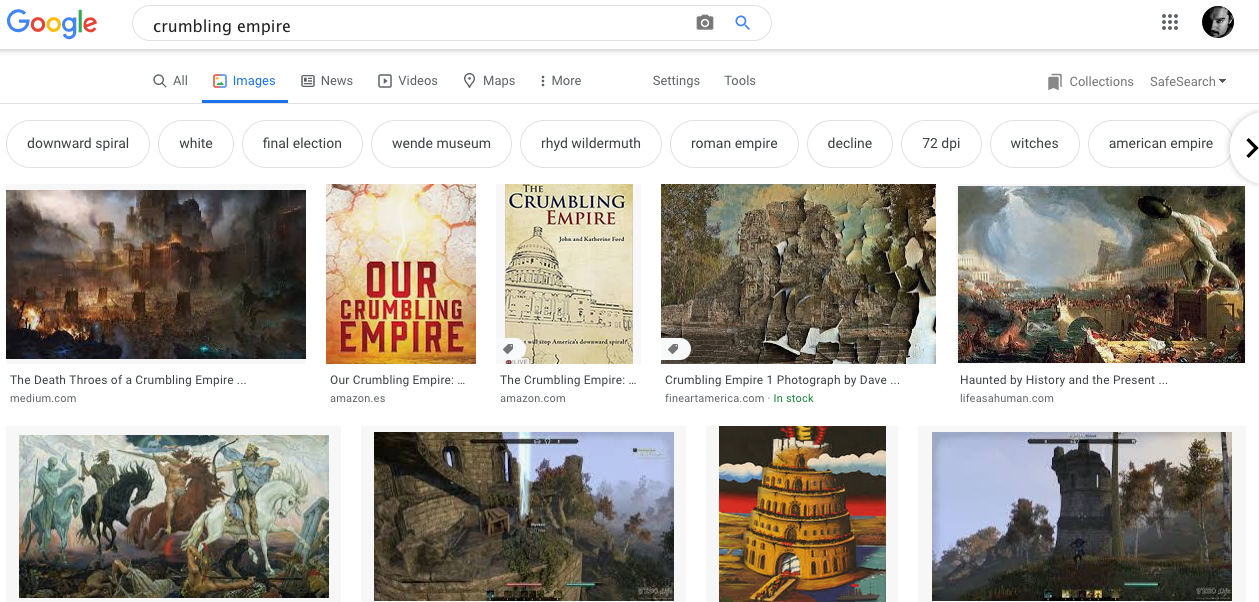Screen dimensions: 1259x602
Task: Expand the SafeSearch dropdown
Action: point(1187,82)
